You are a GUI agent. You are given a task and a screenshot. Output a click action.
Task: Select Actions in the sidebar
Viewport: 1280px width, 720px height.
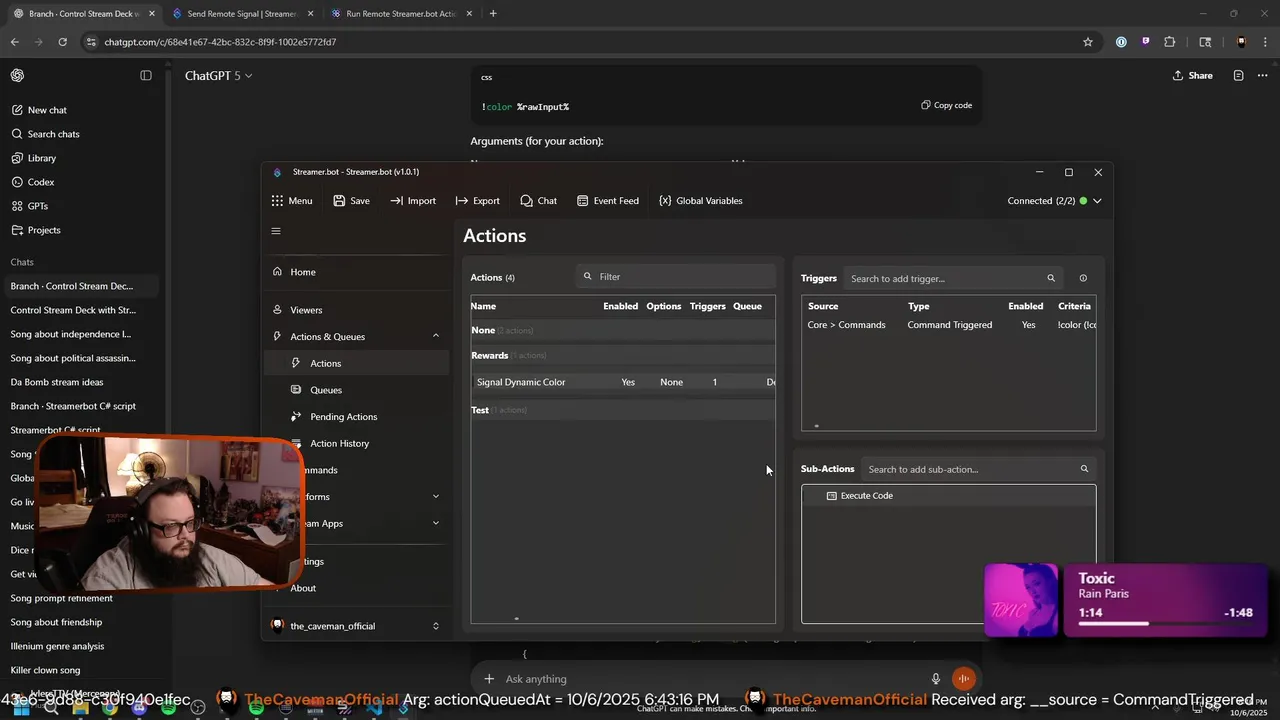[355, 363]
